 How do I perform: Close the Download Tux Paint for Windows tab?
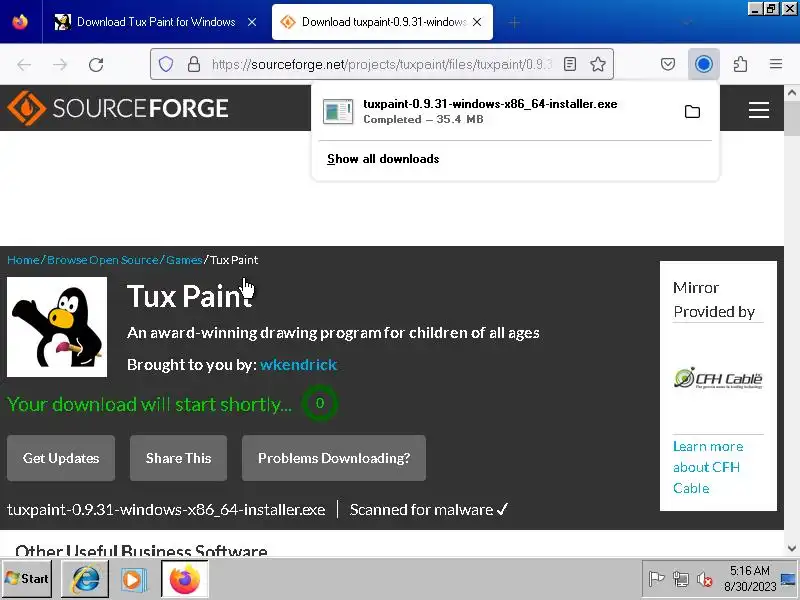(252, 22)
